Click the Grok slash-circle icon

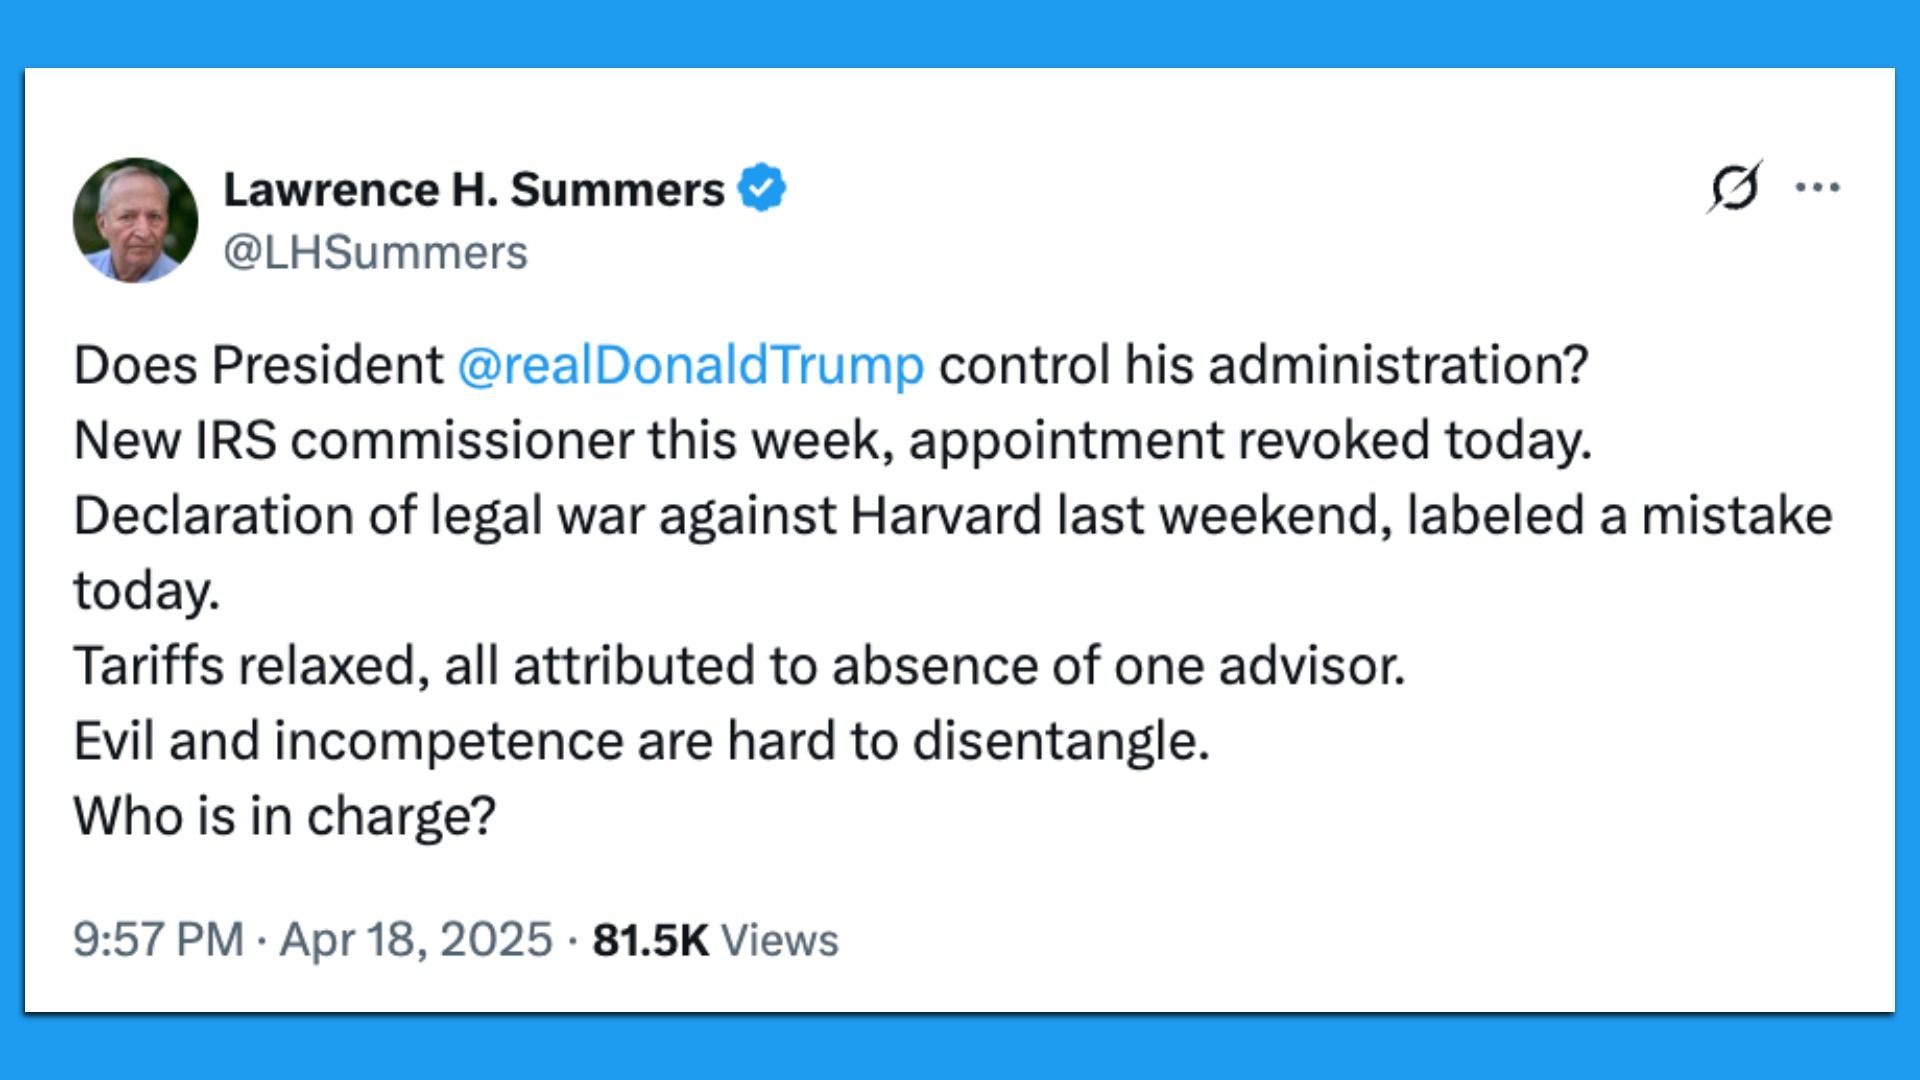(1734, 187)
